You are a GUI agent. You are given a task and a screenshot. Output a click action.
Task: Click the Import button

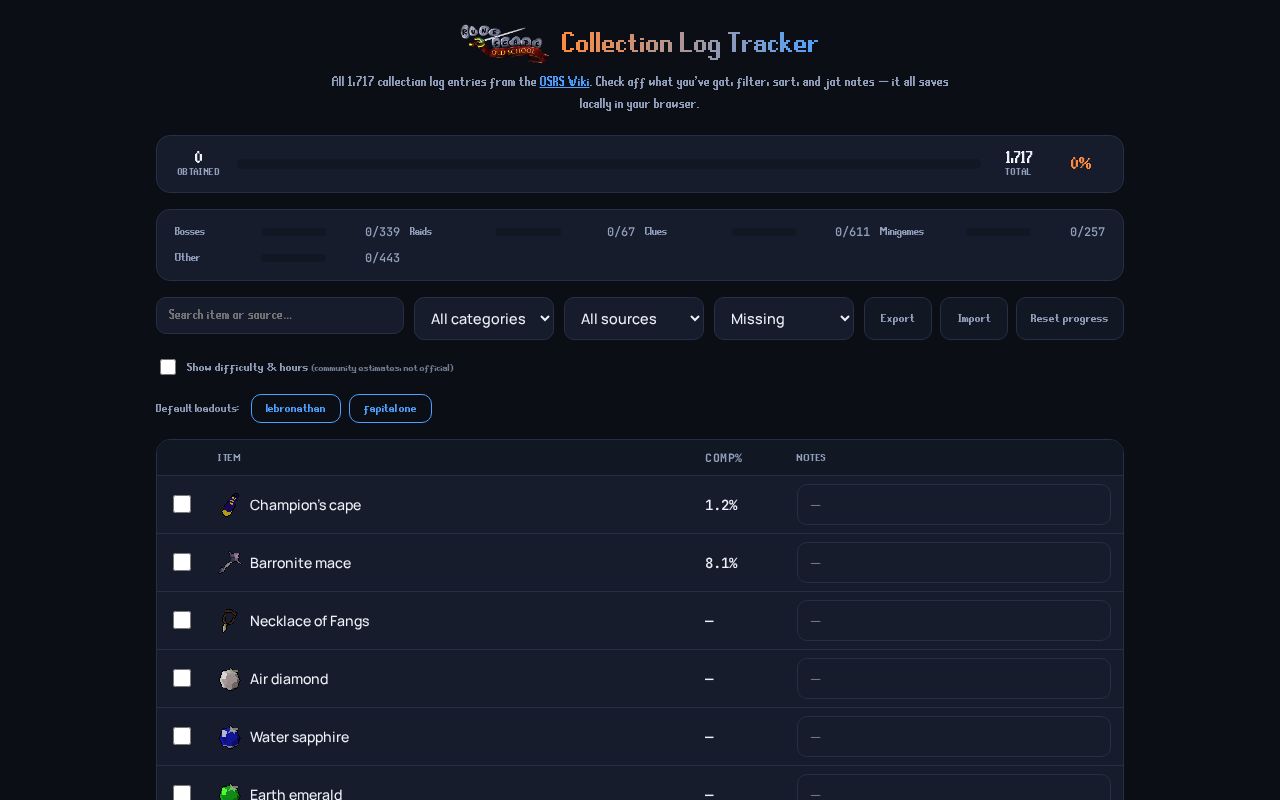point(974,318)
